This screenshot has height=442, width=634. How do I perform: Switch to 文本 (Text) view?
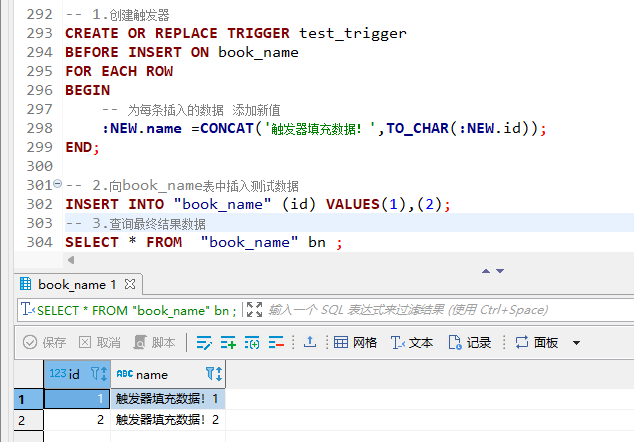(412, 342)
